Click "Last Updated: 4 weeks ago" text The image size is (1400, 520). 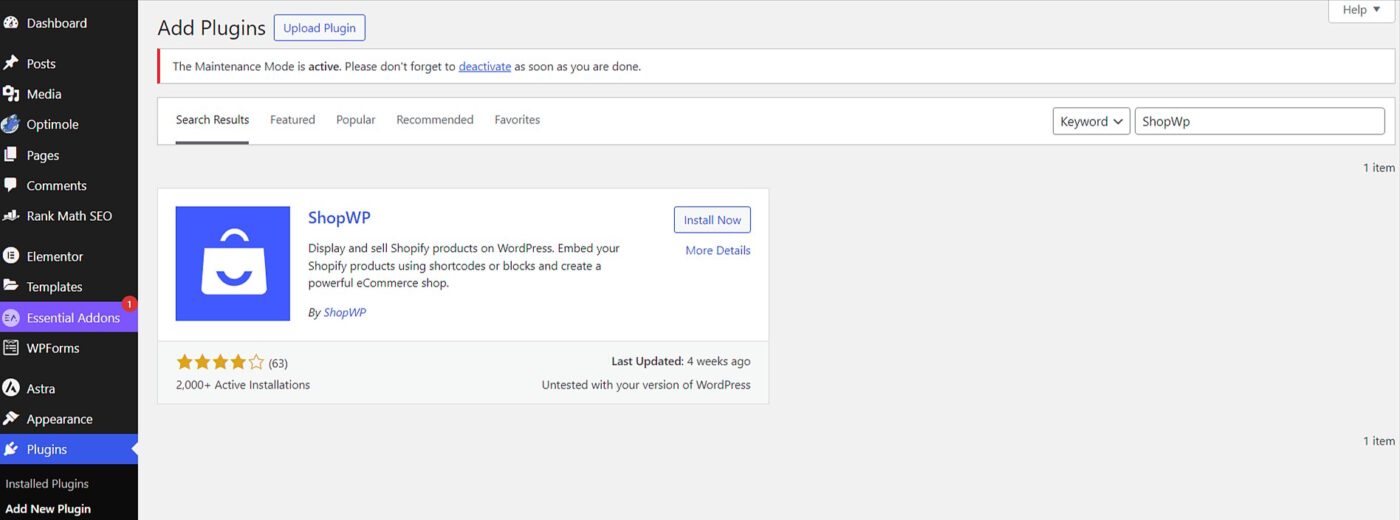click(x=681, y=362)
